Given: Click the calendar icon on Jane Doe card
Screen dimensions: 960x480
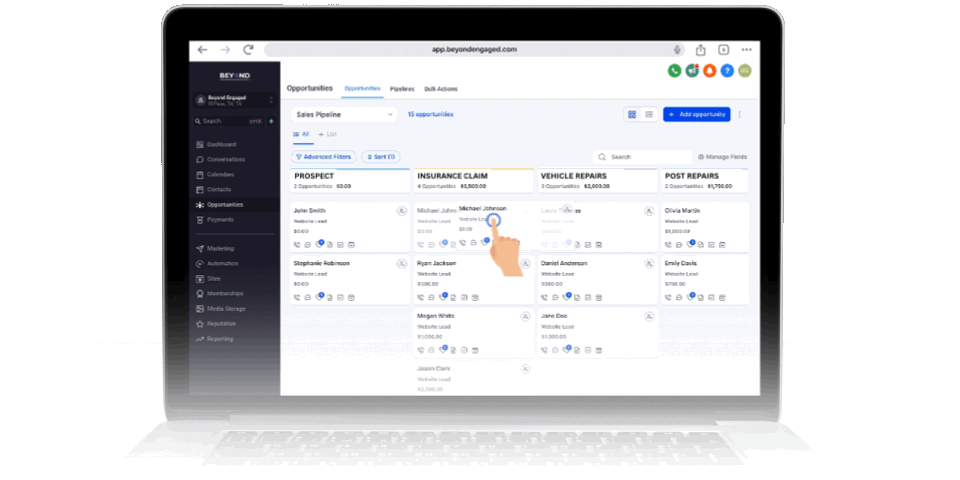Looking at the screenshot, I should click(599, 350).
